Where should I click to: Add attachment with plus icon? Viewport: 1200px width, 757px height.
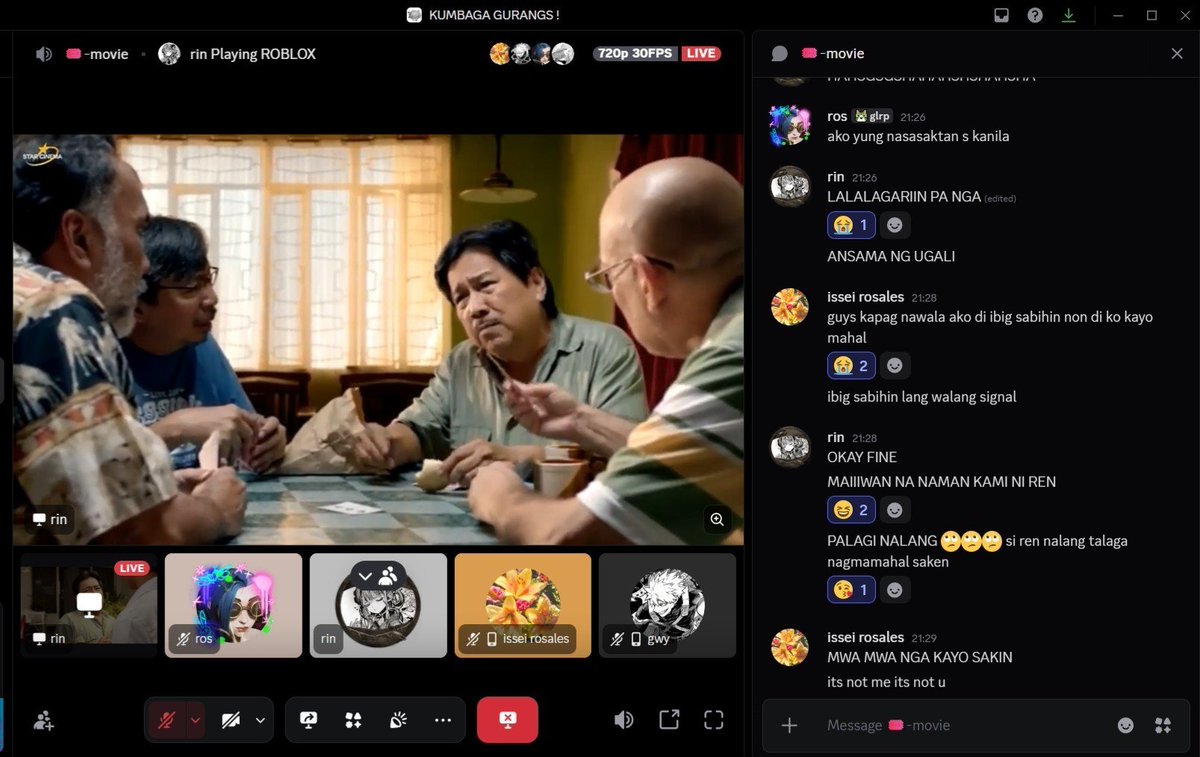tap(789, 725)
